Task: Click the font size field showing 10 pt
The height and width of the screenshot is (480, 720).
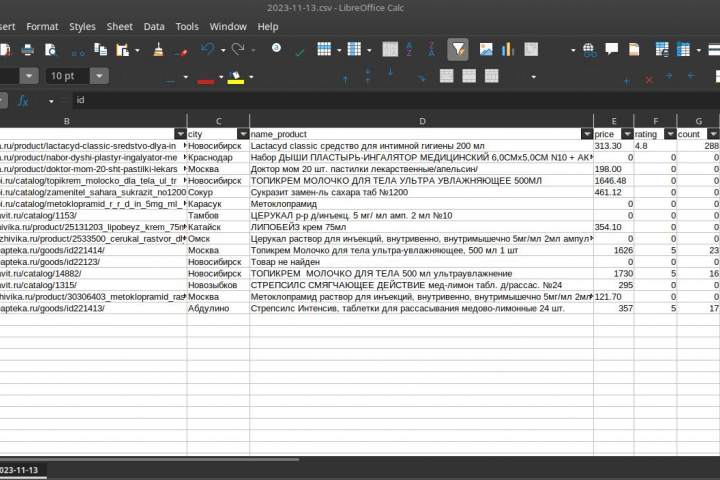Action: pos(67,76)
